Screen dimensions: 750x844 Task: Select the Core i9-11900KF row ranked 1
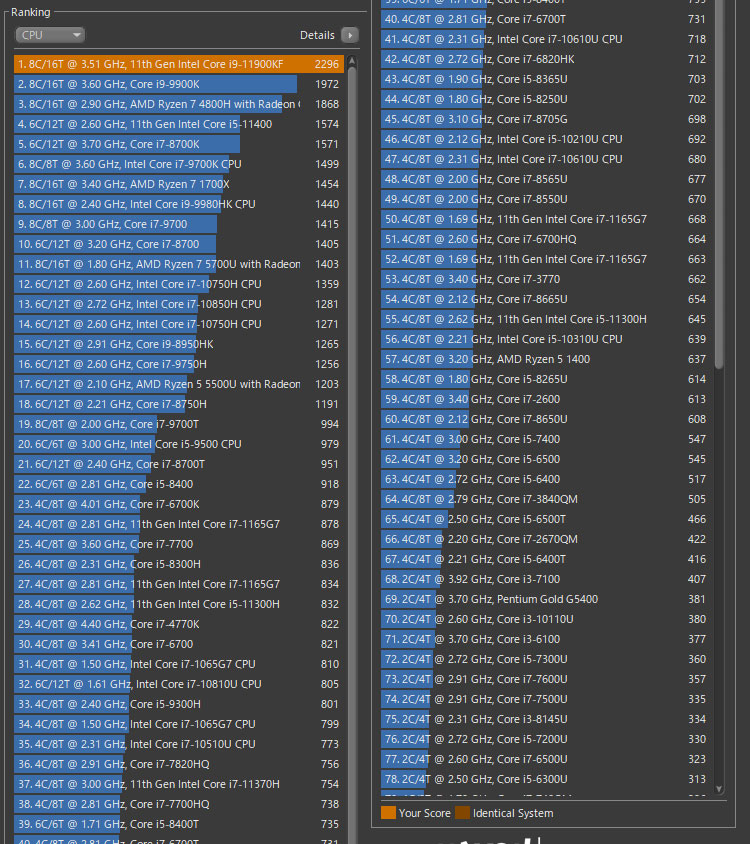pos(179,64)
